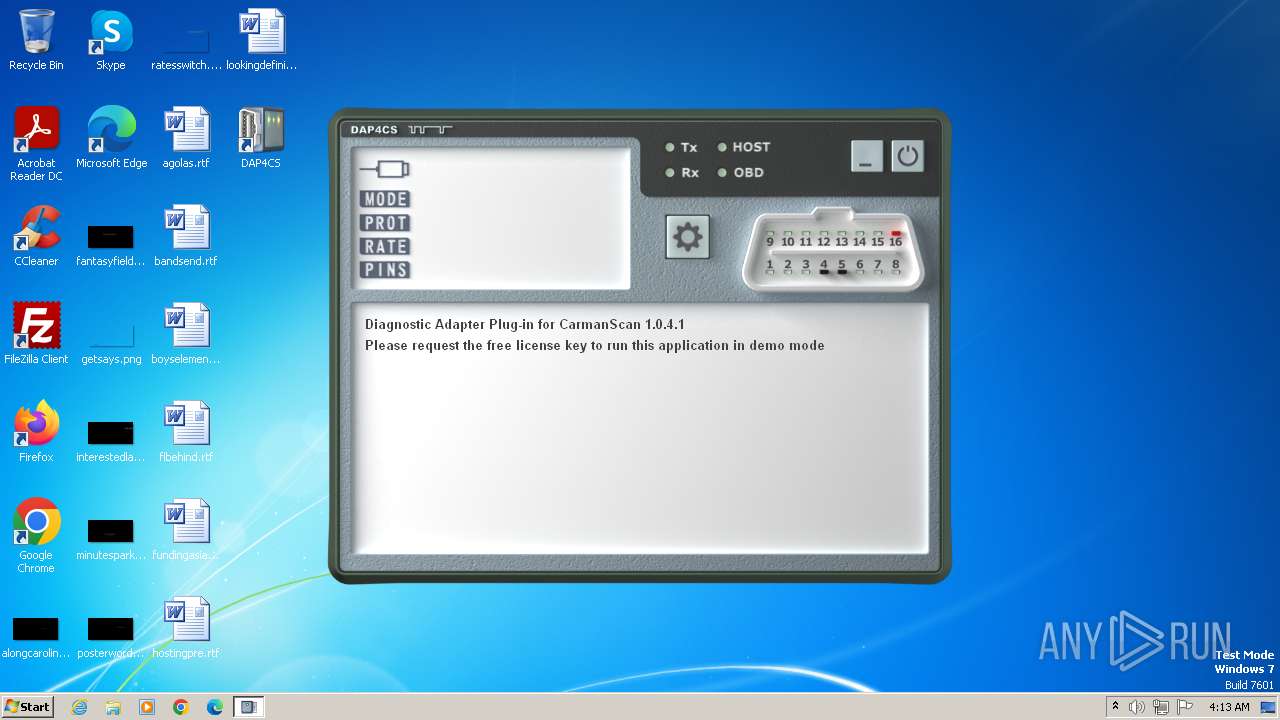
Task: Open the Windows Start menu
Action: click(27, 707)
